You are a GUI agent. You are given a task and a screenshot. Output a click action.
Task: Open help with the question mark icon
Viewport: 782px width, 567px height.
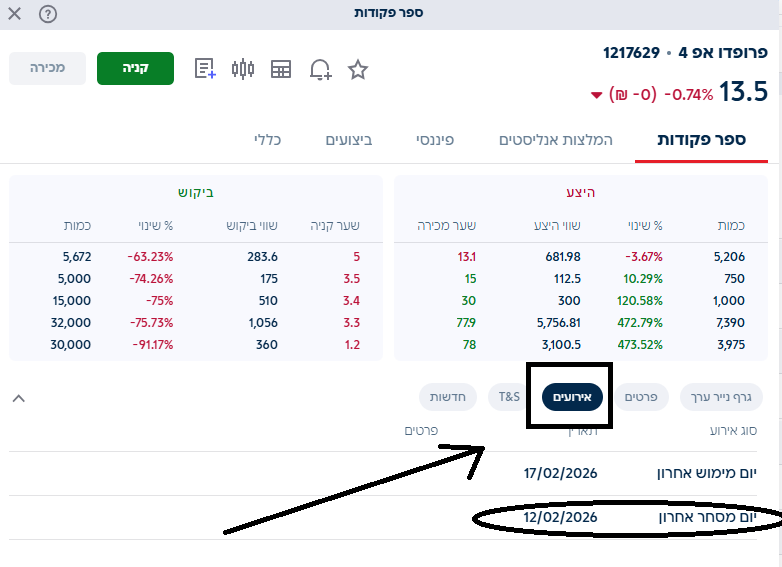(48, 14)
